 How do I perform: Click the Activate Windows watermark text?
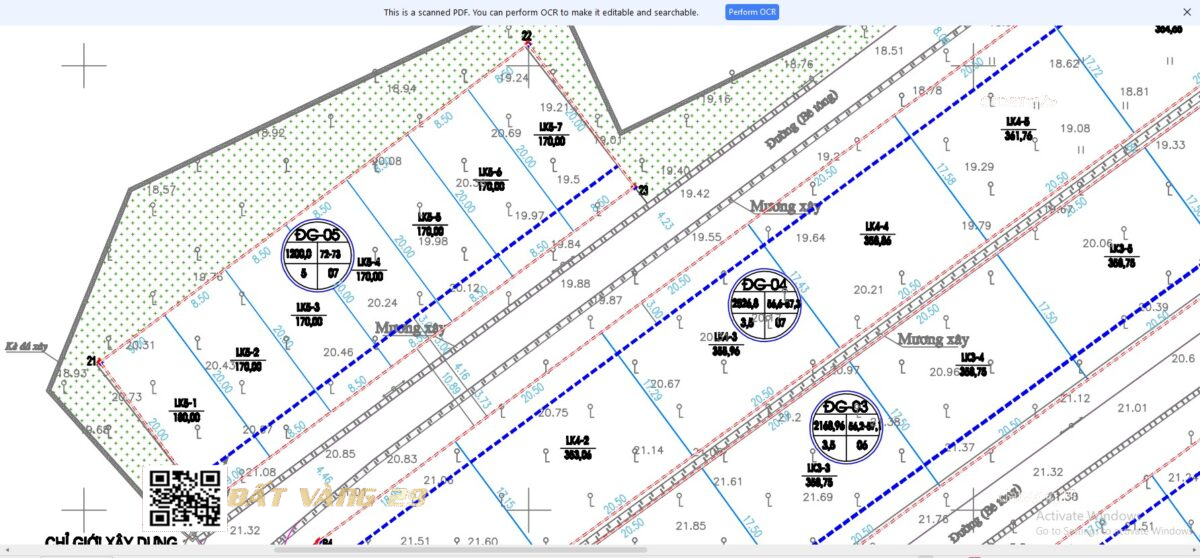pyautogui.click(x=1084, y=516)
